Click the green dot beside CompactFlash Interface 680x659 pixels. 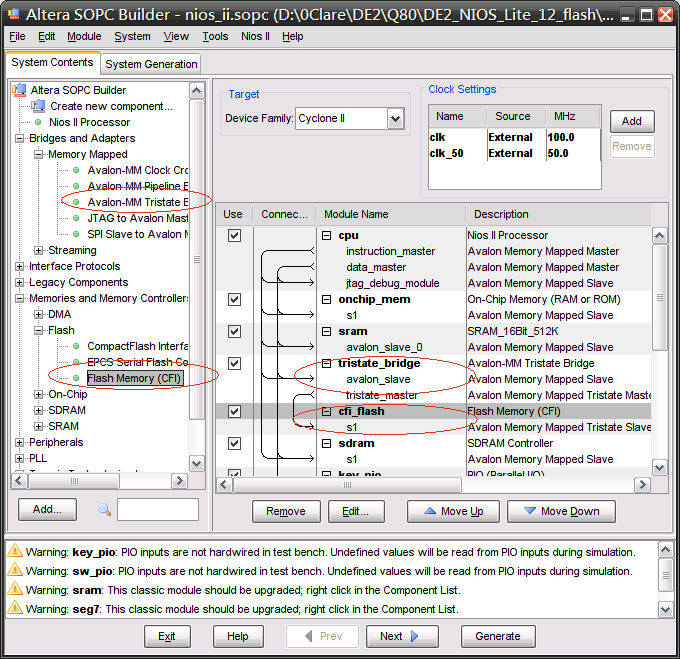click(x=76, y=346)
